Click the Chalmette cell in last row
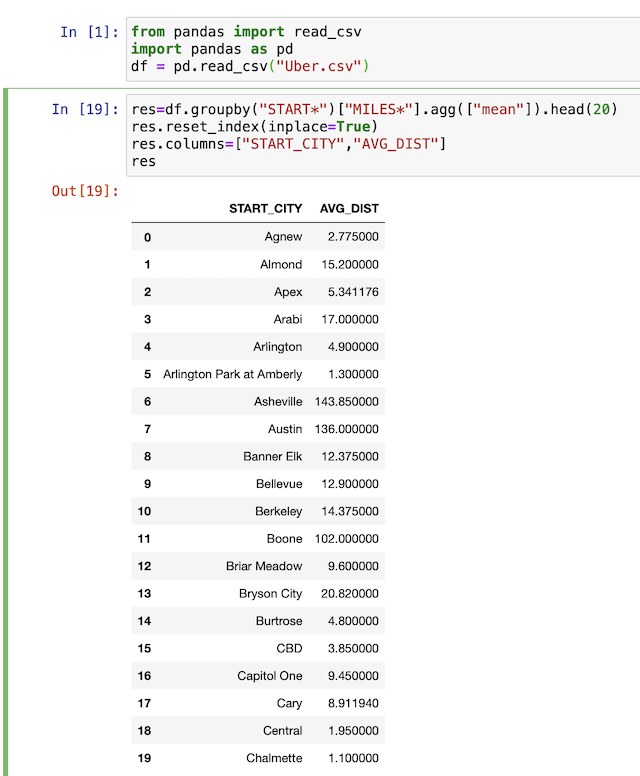This screenshot has height=776, width=640. click(x=274, y=758)
